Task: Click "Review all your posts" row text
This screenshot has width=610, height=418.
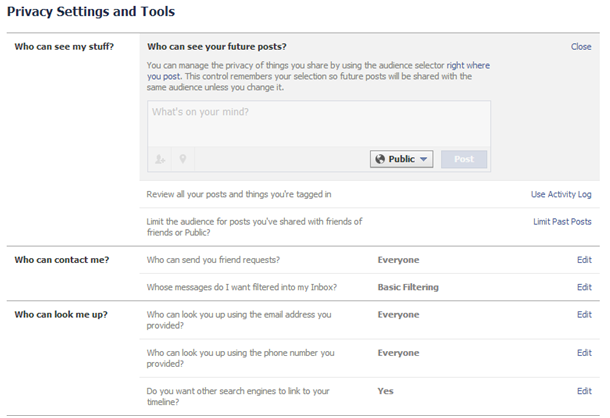Action: [238, 194]
